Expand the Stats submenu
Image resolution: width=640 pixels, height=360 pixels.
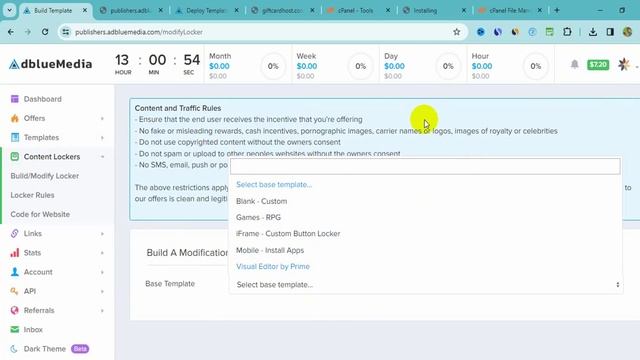(x=102, y=253)
